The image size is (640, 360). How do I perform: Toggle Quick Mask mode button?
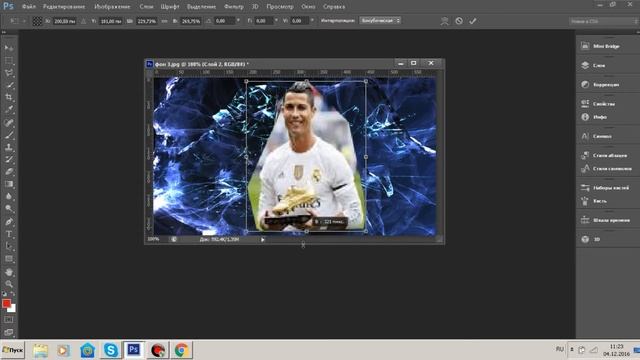[x=9, y=320]
